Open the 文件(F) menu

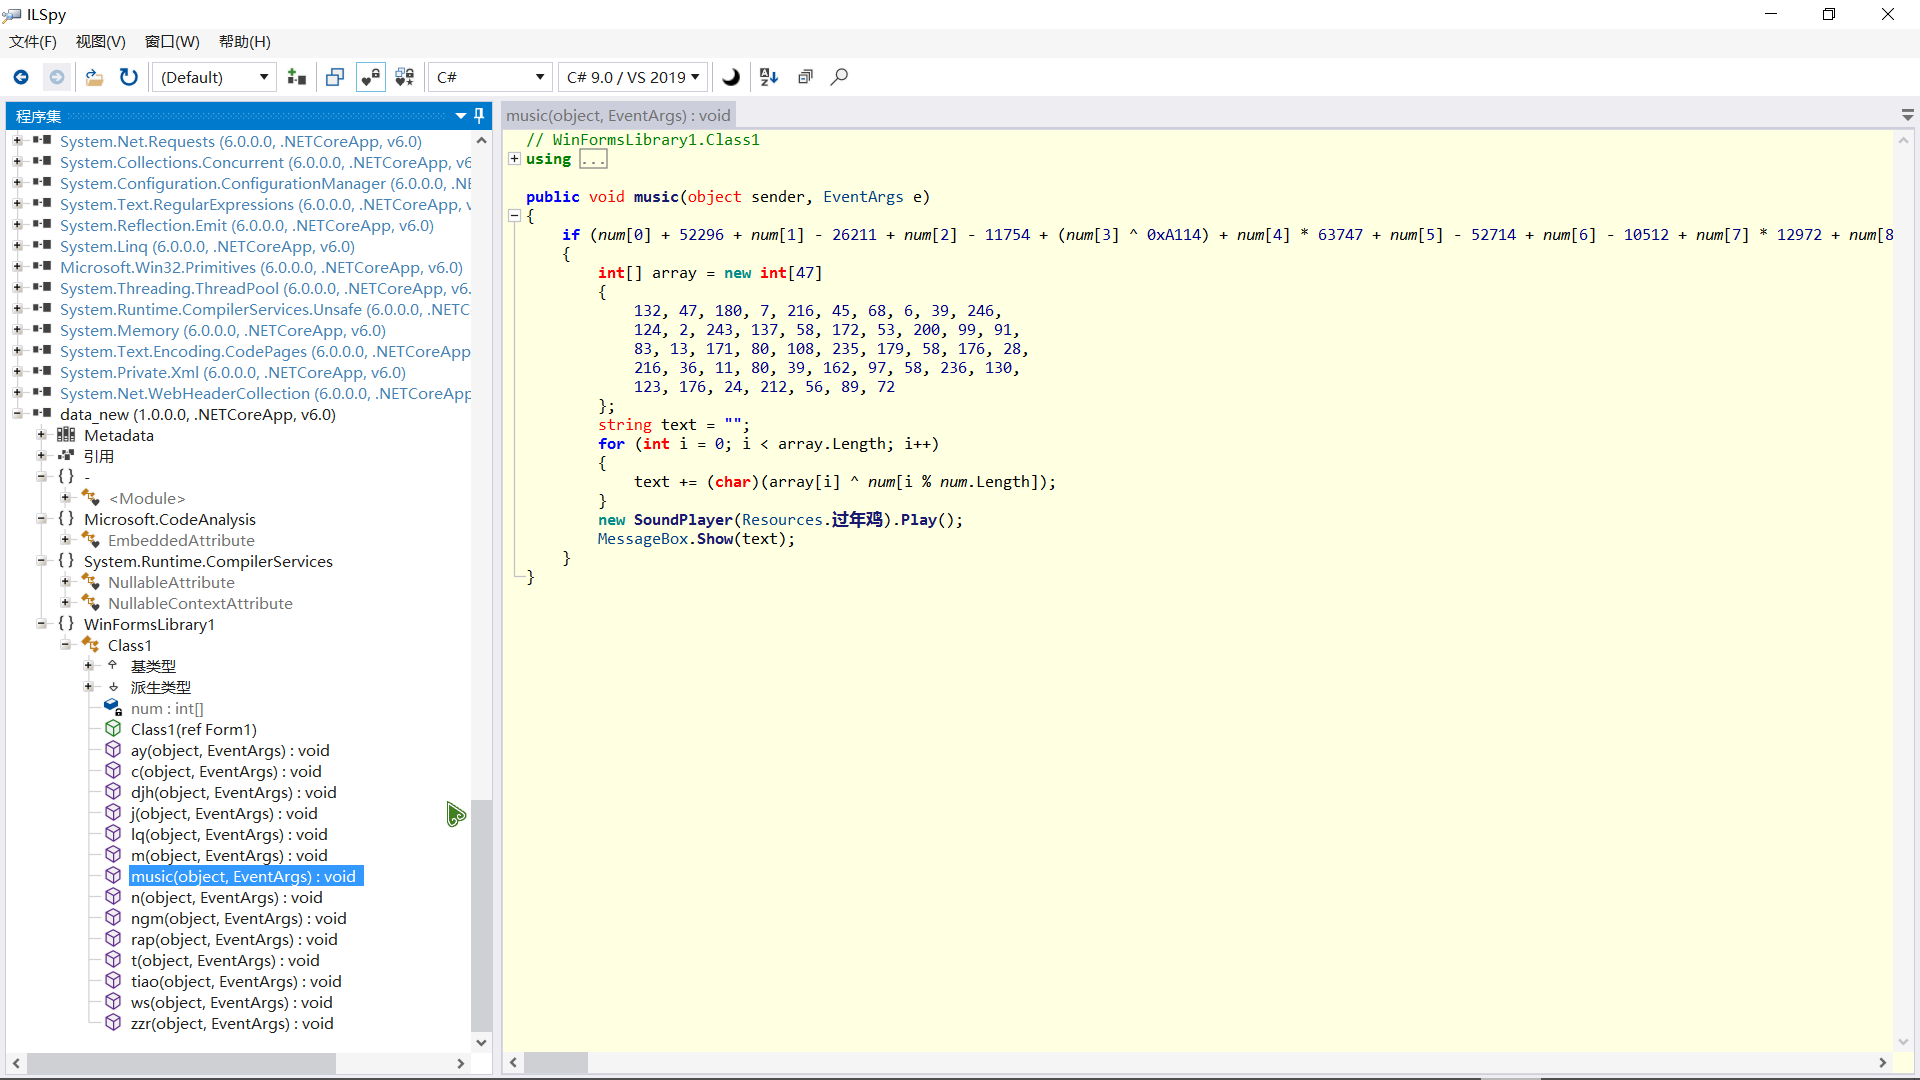[x=33, y=41]
